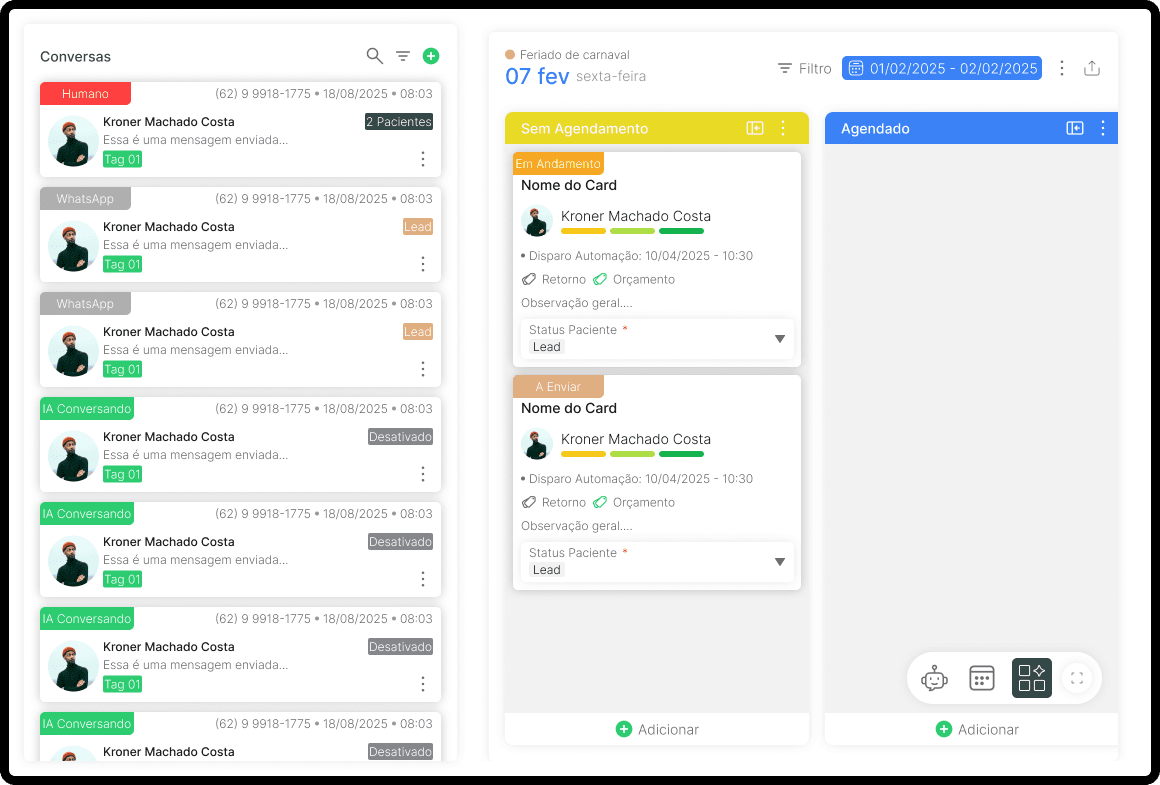Open the AI chatbot assistant icon
1160x785 pixels.
tap(934, 678)
